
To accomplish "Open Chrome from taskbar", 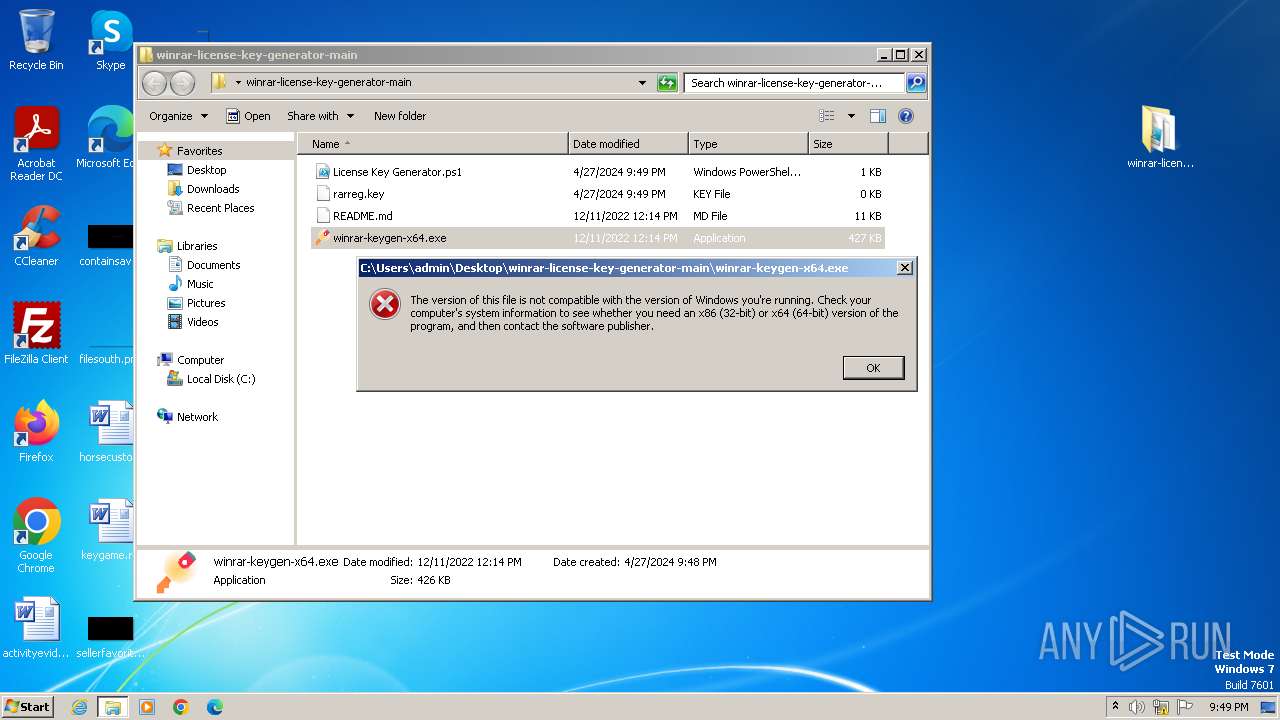I will [181, 707].
